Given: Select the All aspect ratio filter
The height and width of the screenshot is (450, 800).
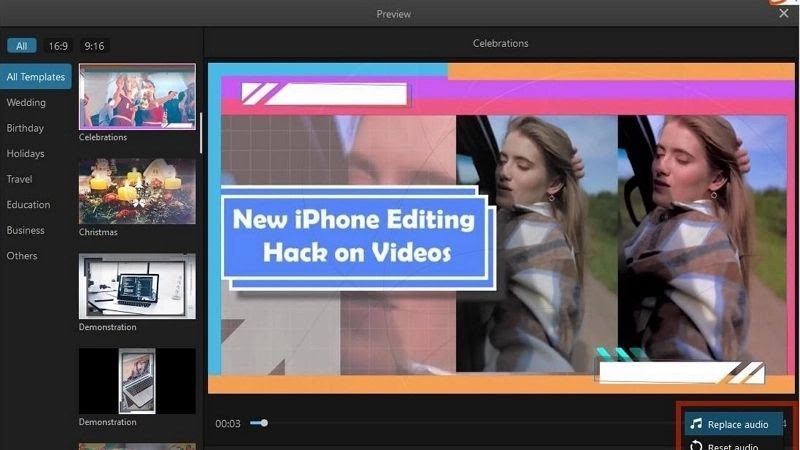Looking at the screenshot, I should tap(21, 46).
